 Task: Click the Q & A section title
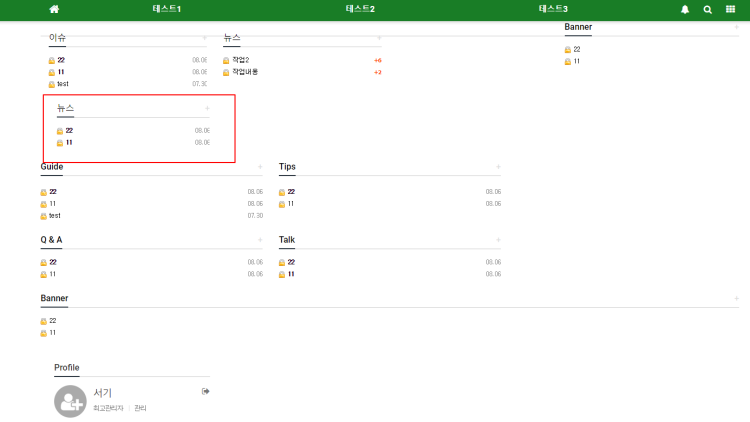pos(51,240)
